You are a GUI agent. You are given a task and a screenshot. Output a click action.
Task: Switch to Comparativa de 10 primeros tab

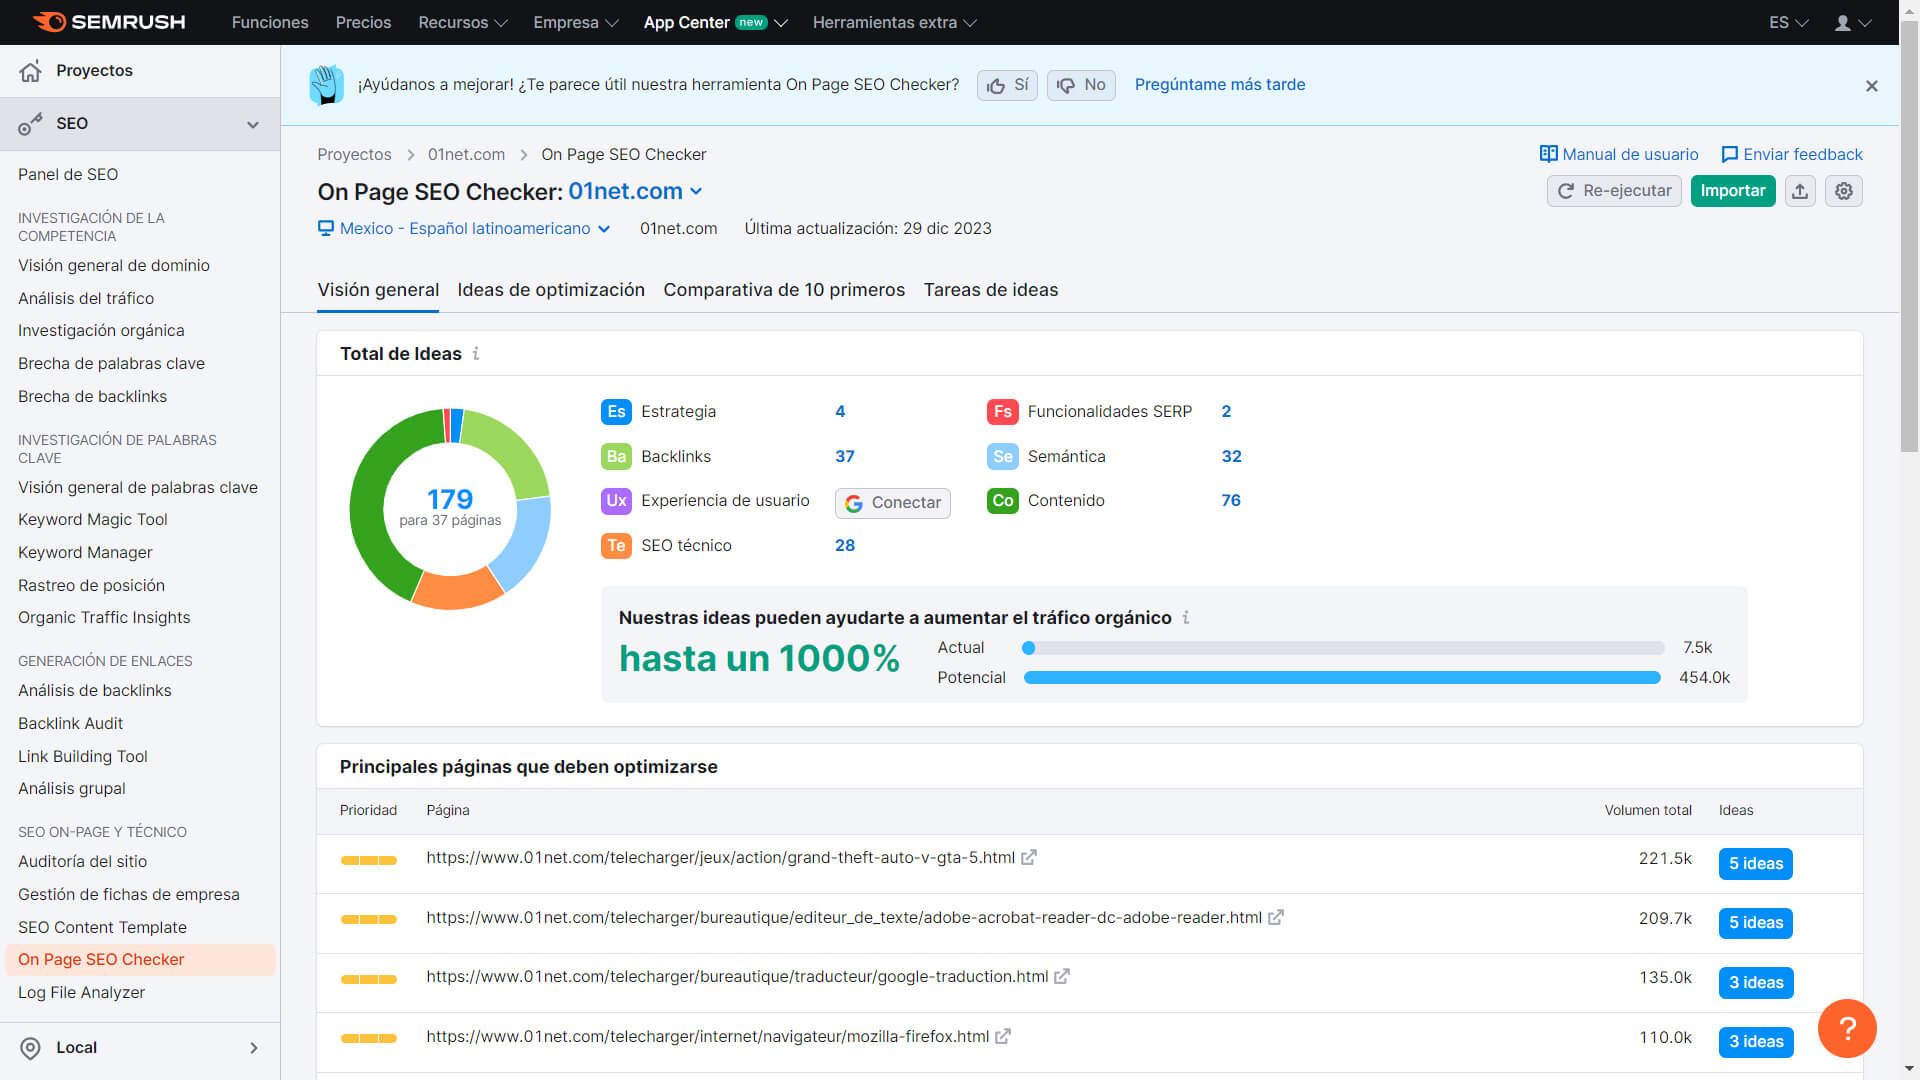pos(784,290)
